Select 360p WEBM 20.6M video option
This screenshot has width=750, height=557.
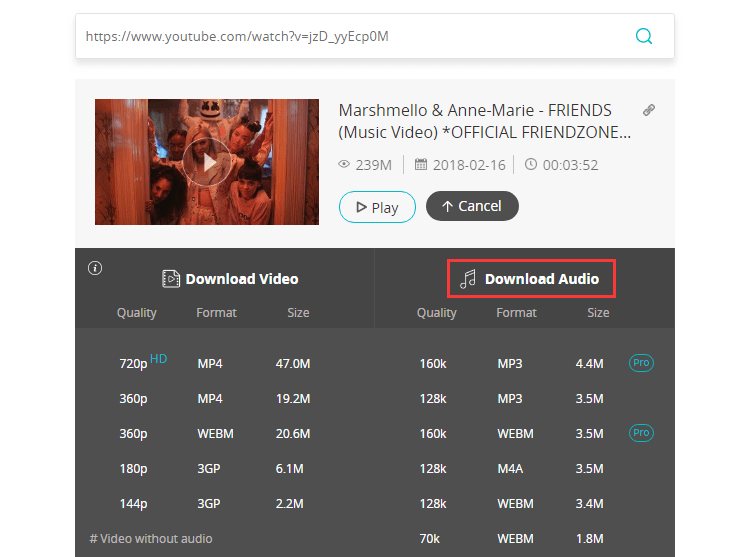point(215,434)
